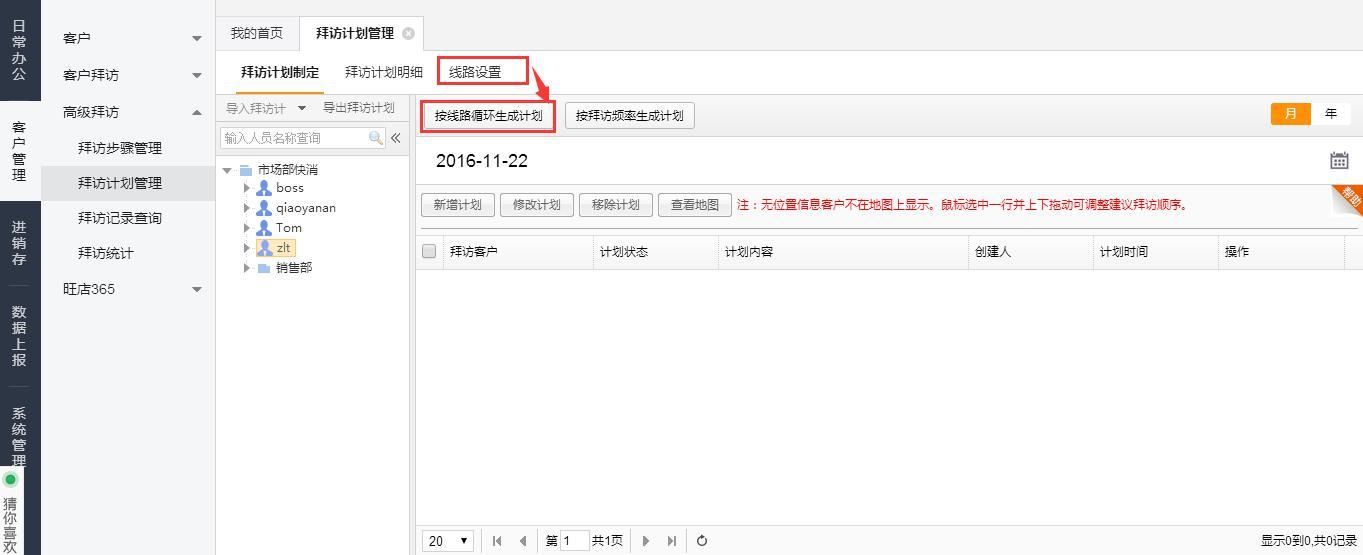Viewport: 1363px width, 555px height.
Task: Click 按线路循环生成计划 button
Action: pyautogui.click(x=488, y=116)
